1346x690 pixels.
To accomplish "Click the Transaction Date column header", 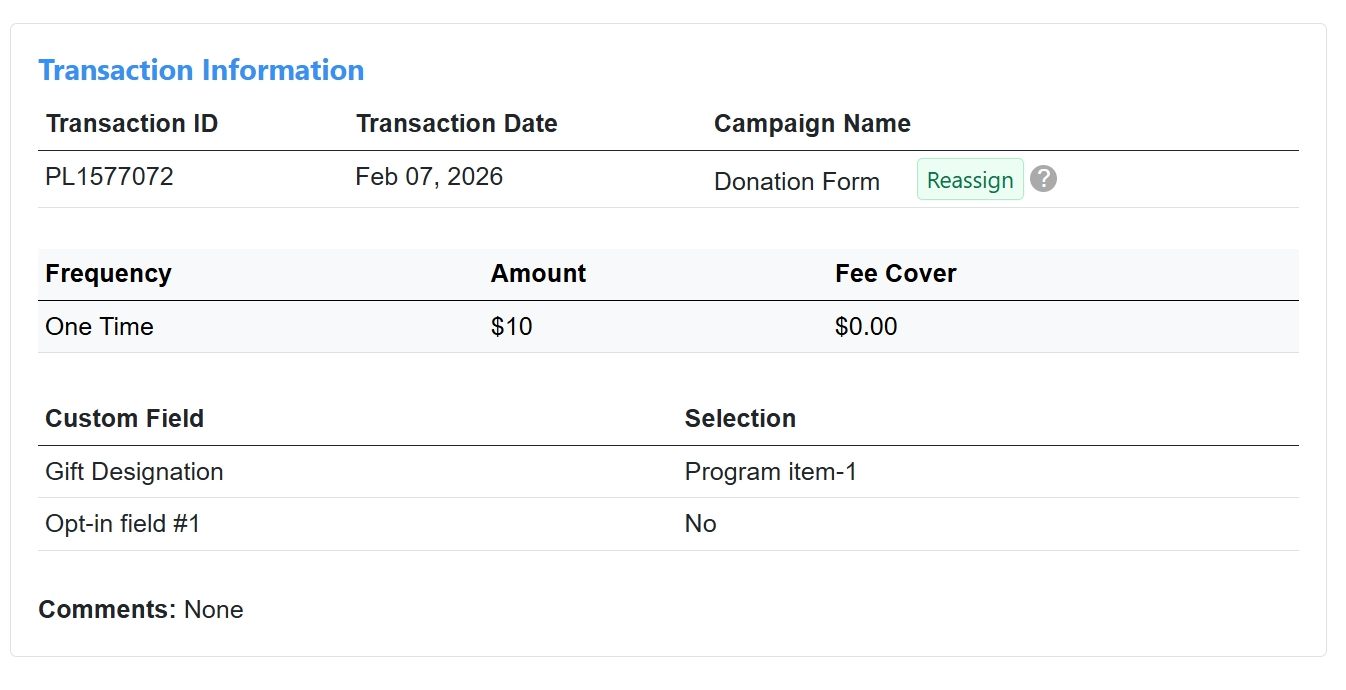I will pos(457,124).
